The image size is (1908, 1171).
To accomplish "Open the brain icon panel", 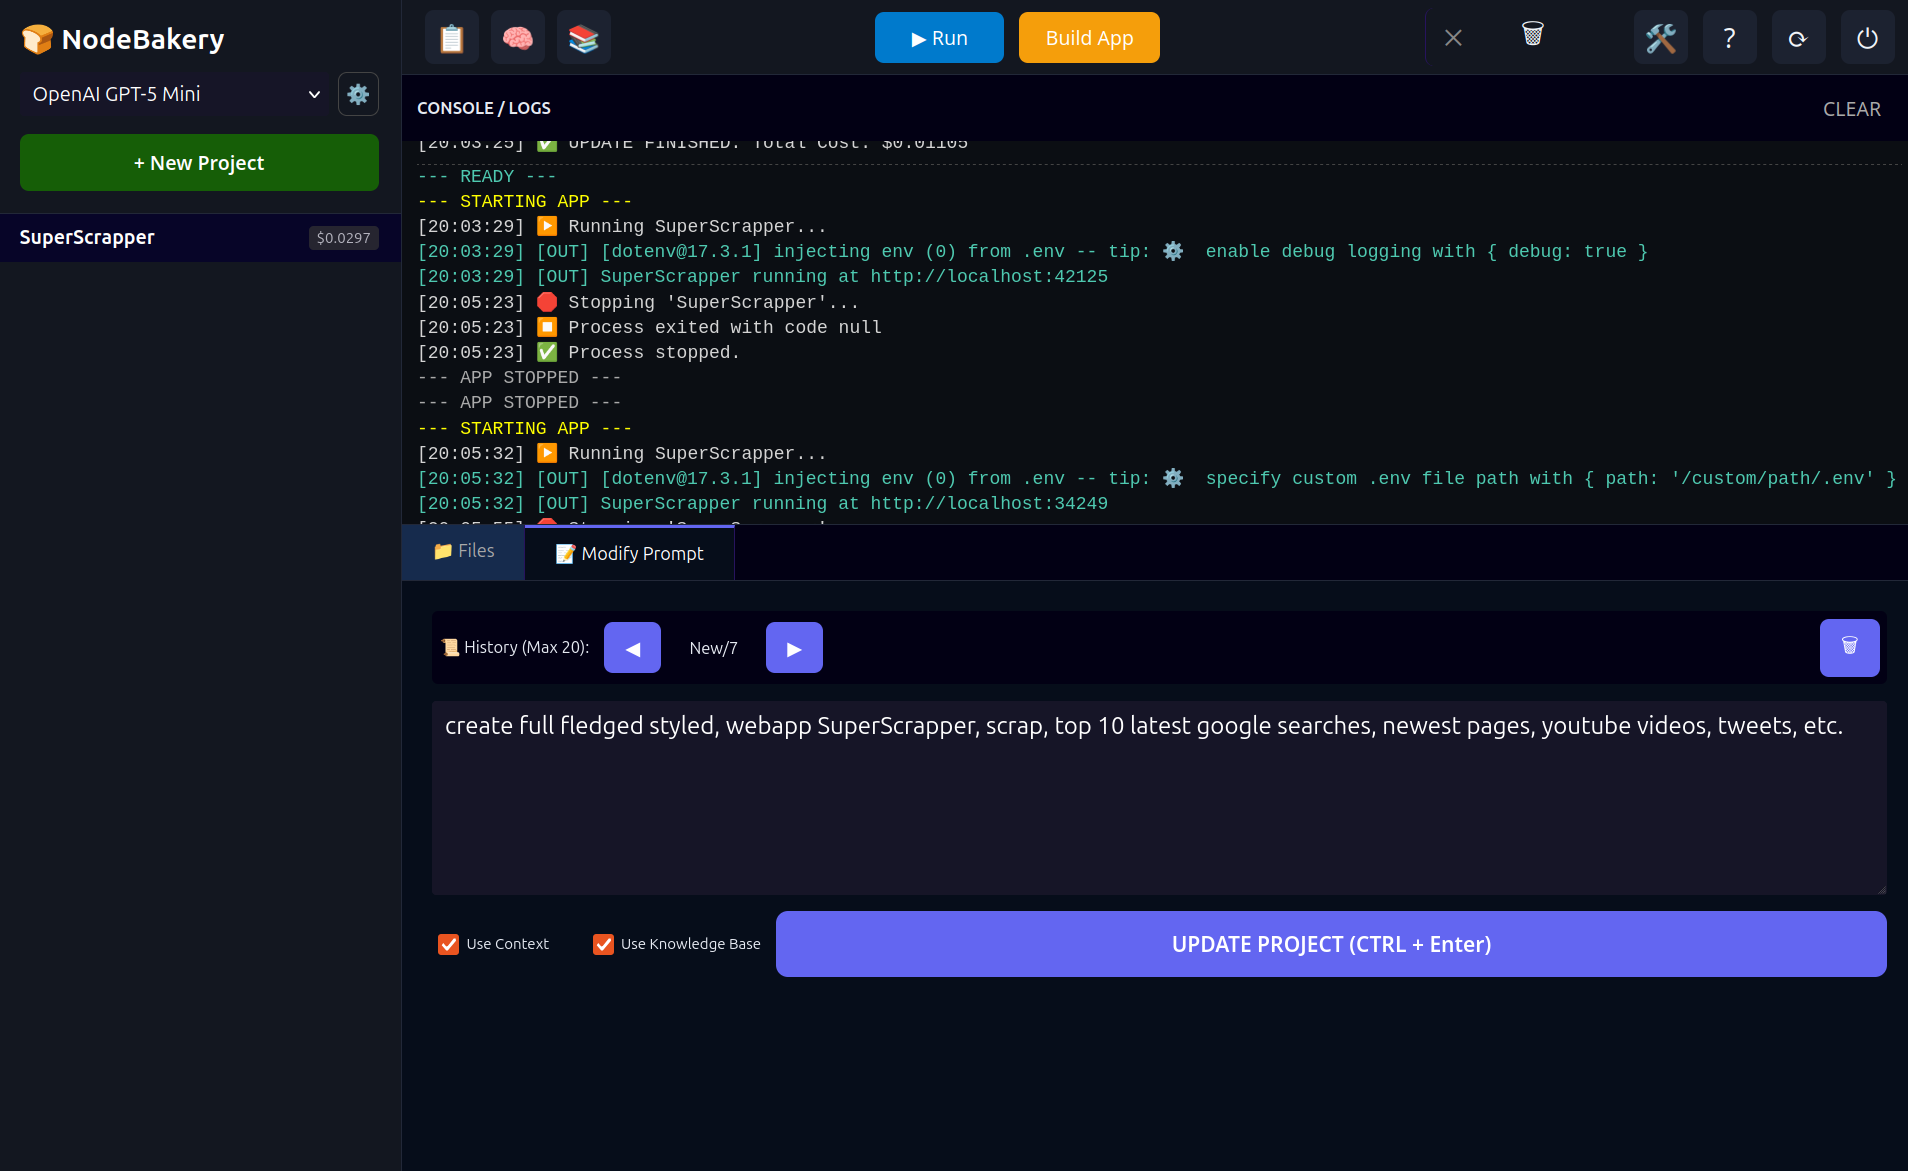I will (518, 38).
